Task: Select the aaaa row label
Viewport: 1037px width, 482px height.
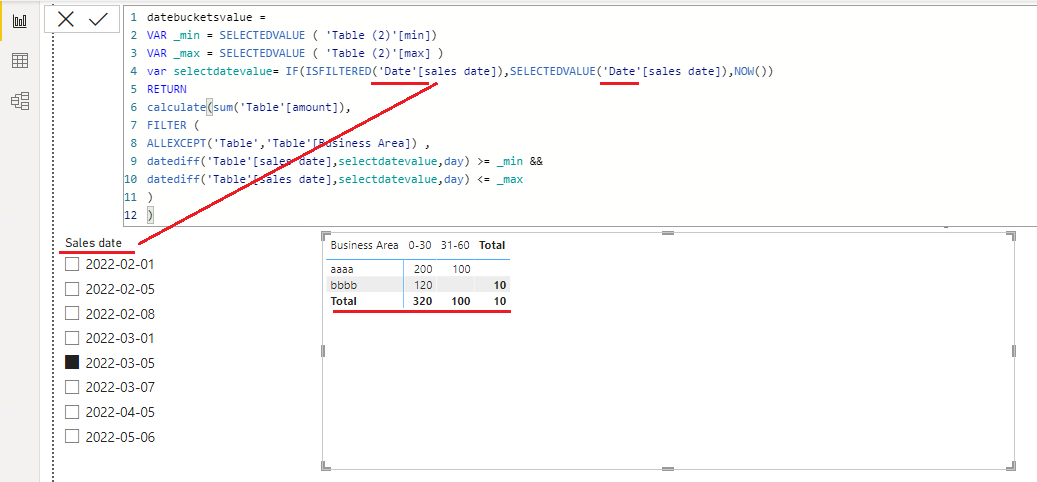Action: [342, 269]
